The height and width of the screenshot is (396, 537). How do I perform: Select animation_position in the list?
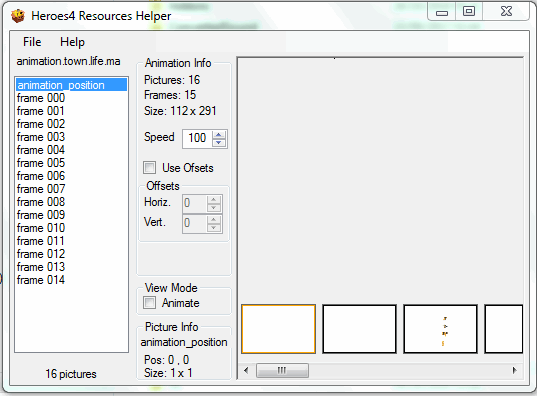71,85
